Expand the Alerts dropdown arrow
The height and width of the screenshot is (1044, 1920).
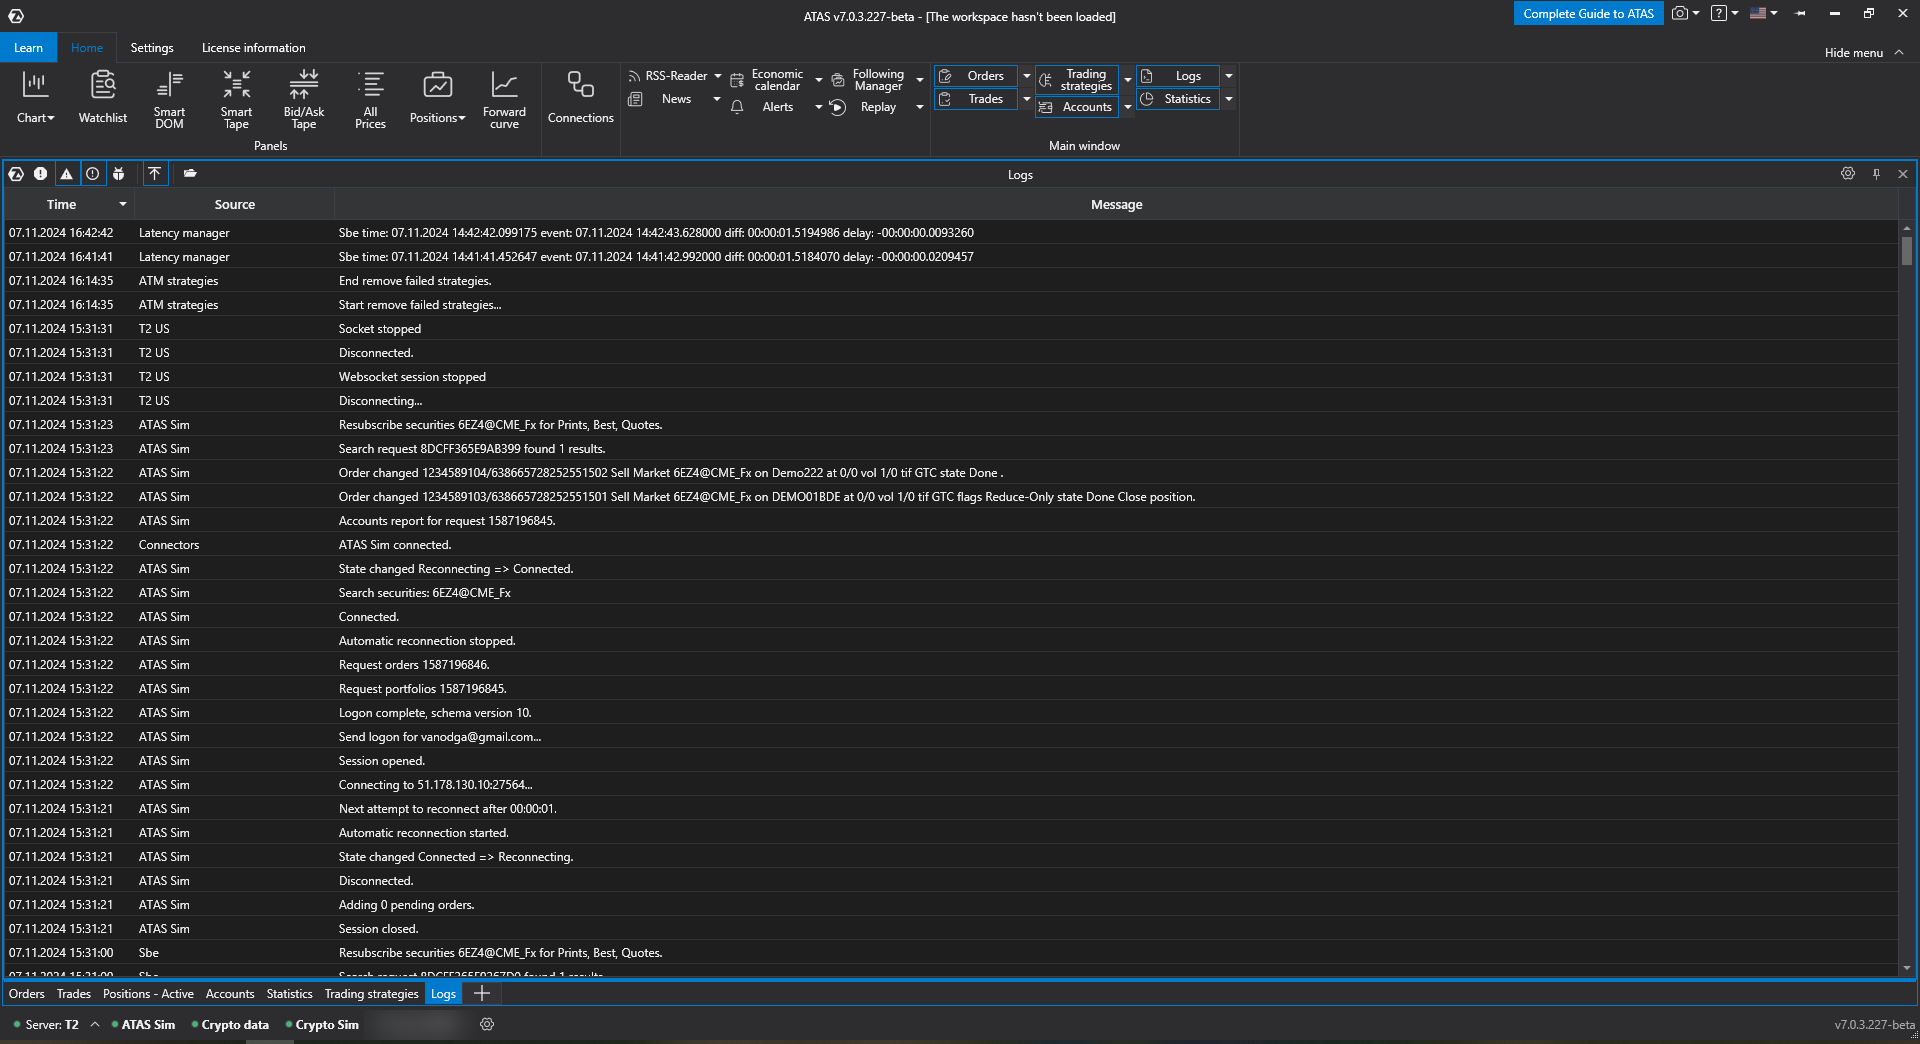[x=819, y=107]
